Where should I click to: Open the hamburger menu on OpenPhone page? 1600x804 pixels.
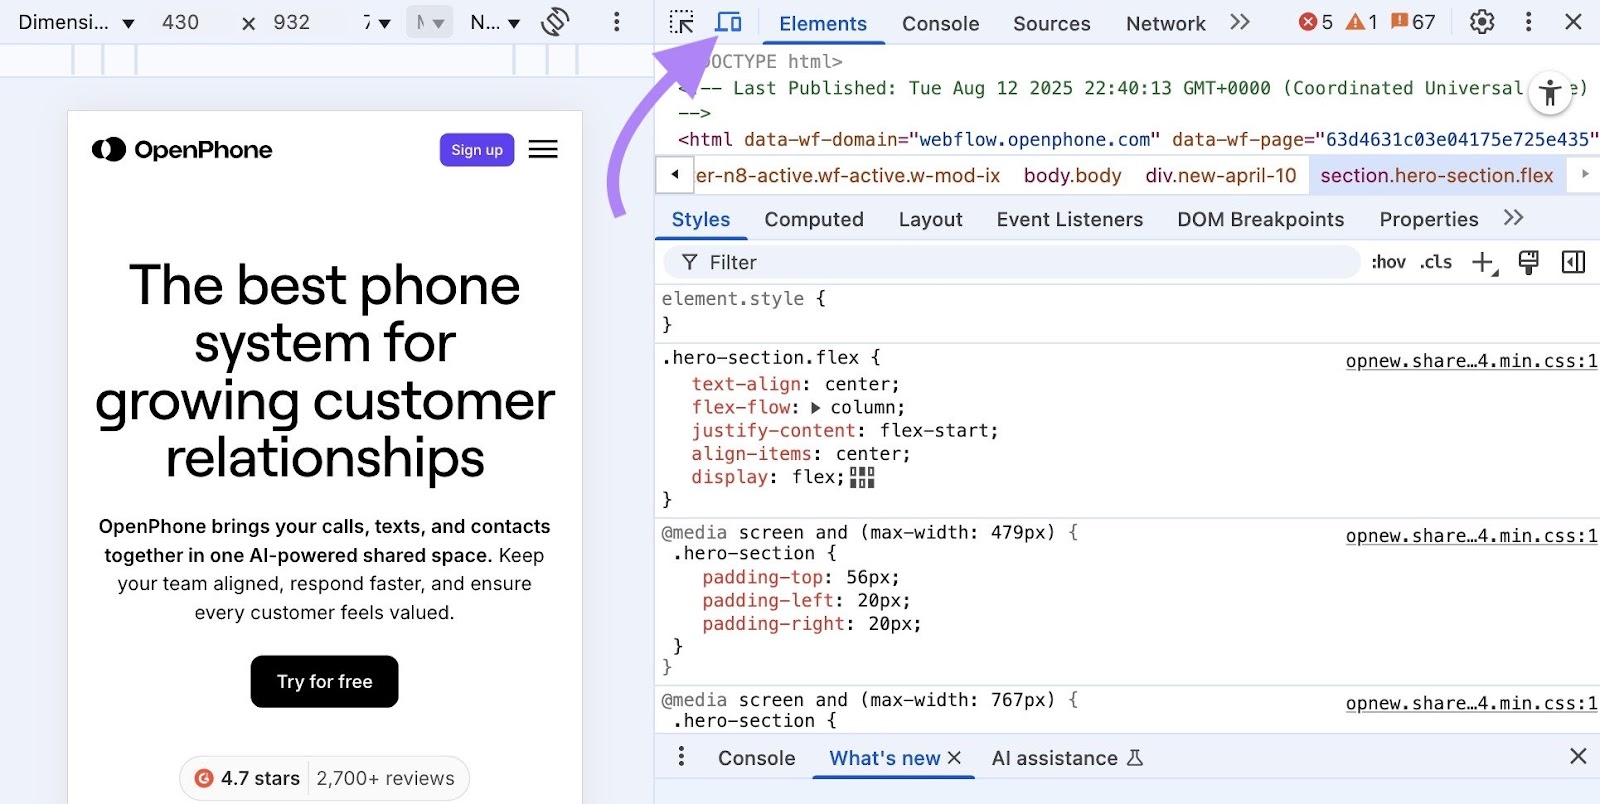(x=543, y=150)
